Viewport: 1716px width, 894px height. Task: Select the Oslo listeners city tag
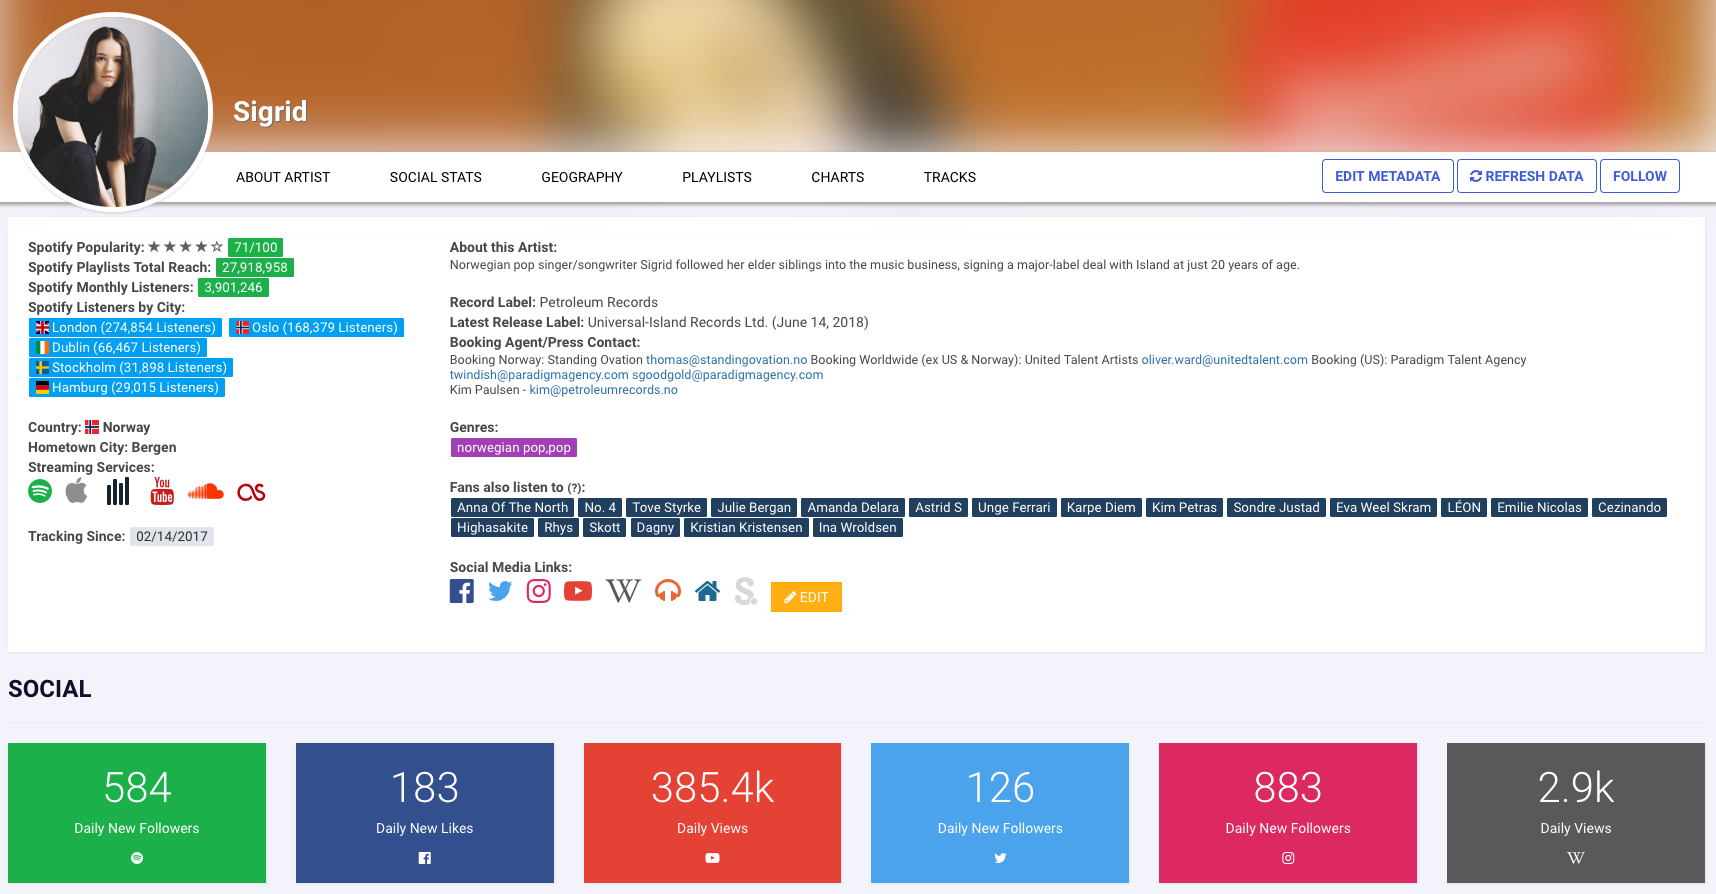click(x=316, y=327)
